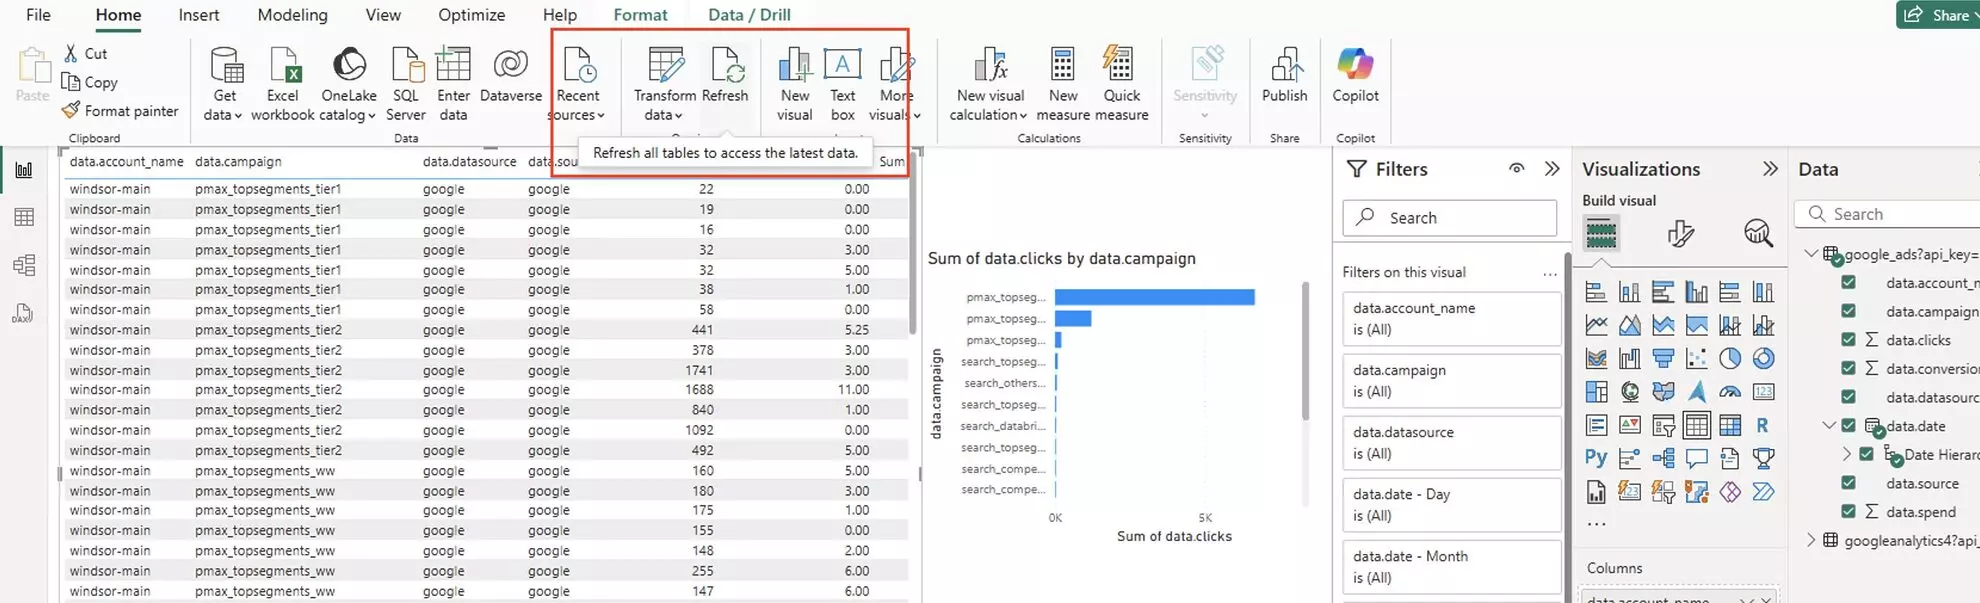Switch to Table view in the sidebar

click(x=24, y=217)
